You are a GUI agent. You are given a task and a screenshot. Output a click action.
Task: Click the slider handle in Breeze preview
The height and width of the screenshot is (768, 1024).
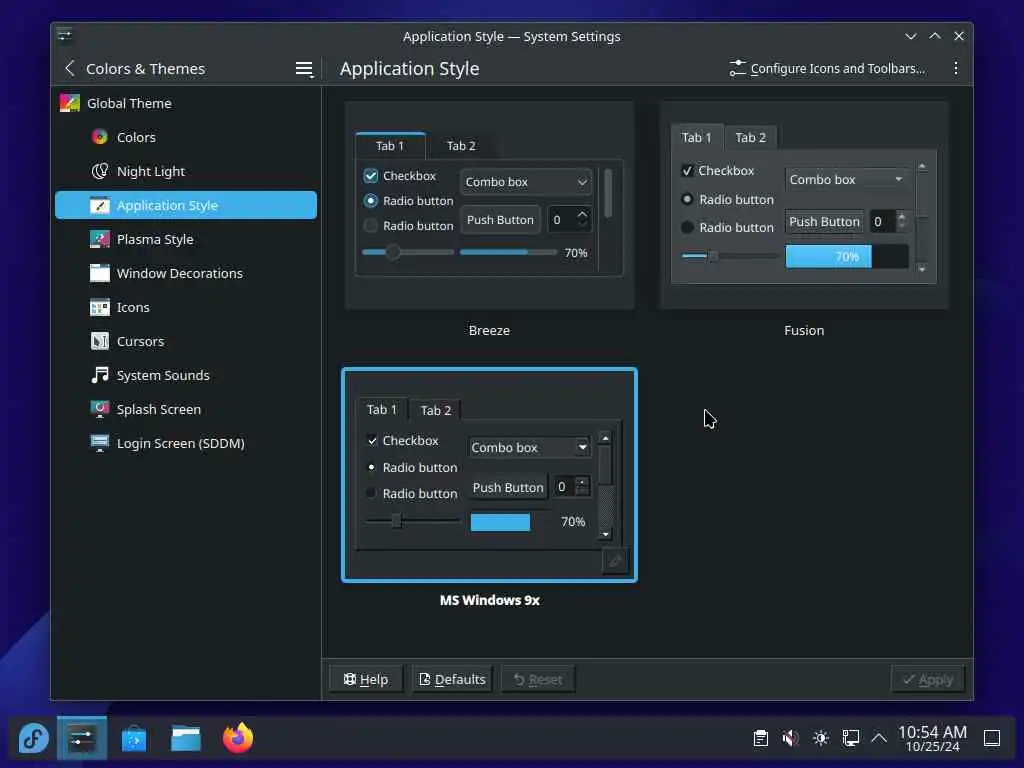click(x=392, y=252)
